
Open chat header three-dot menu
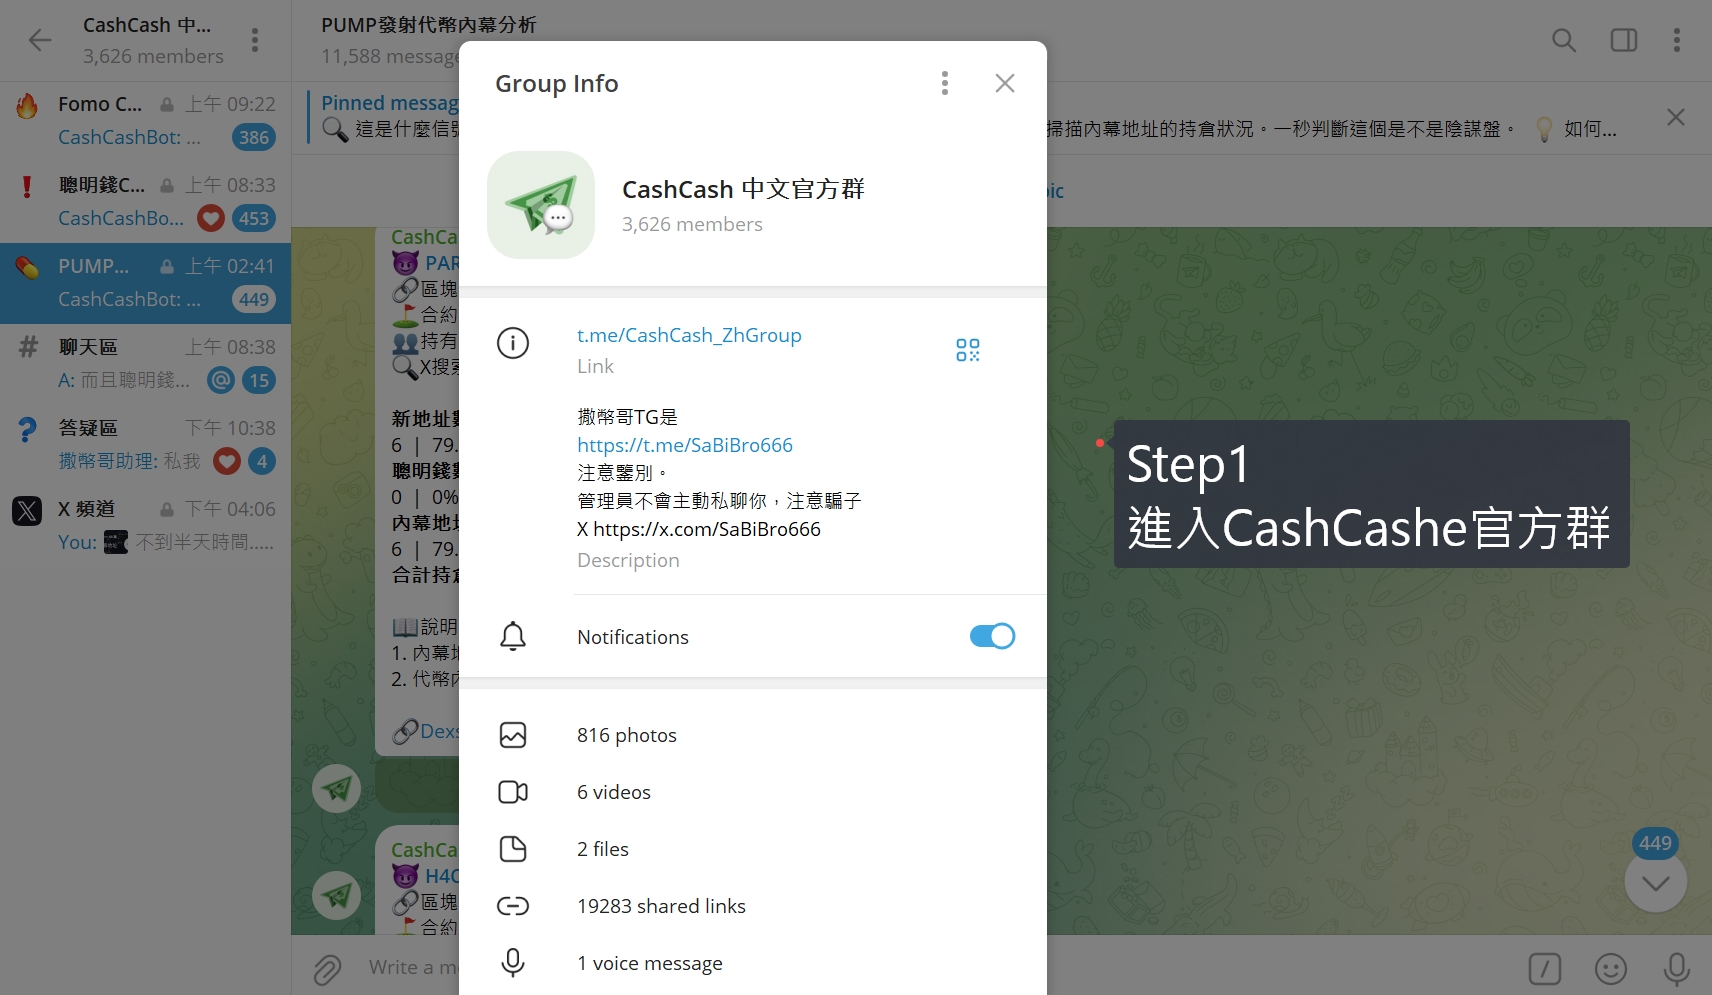[x=1676, y=40]
